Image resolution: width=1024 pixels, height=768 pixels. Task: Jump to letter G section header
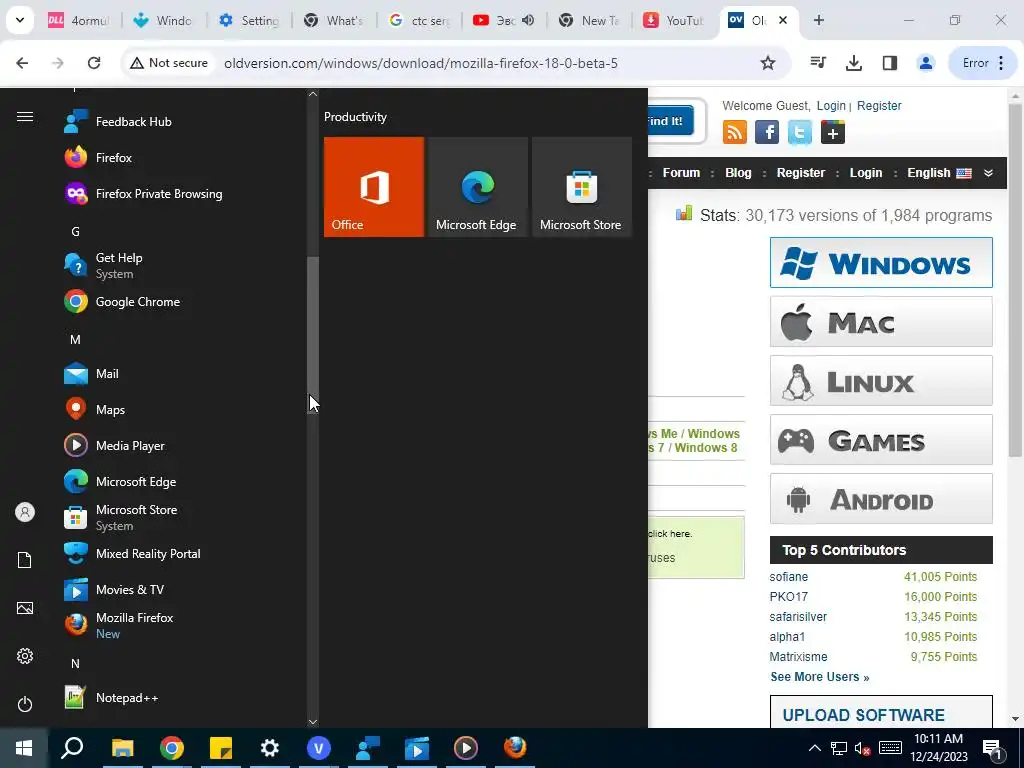(x=75, y=231)
